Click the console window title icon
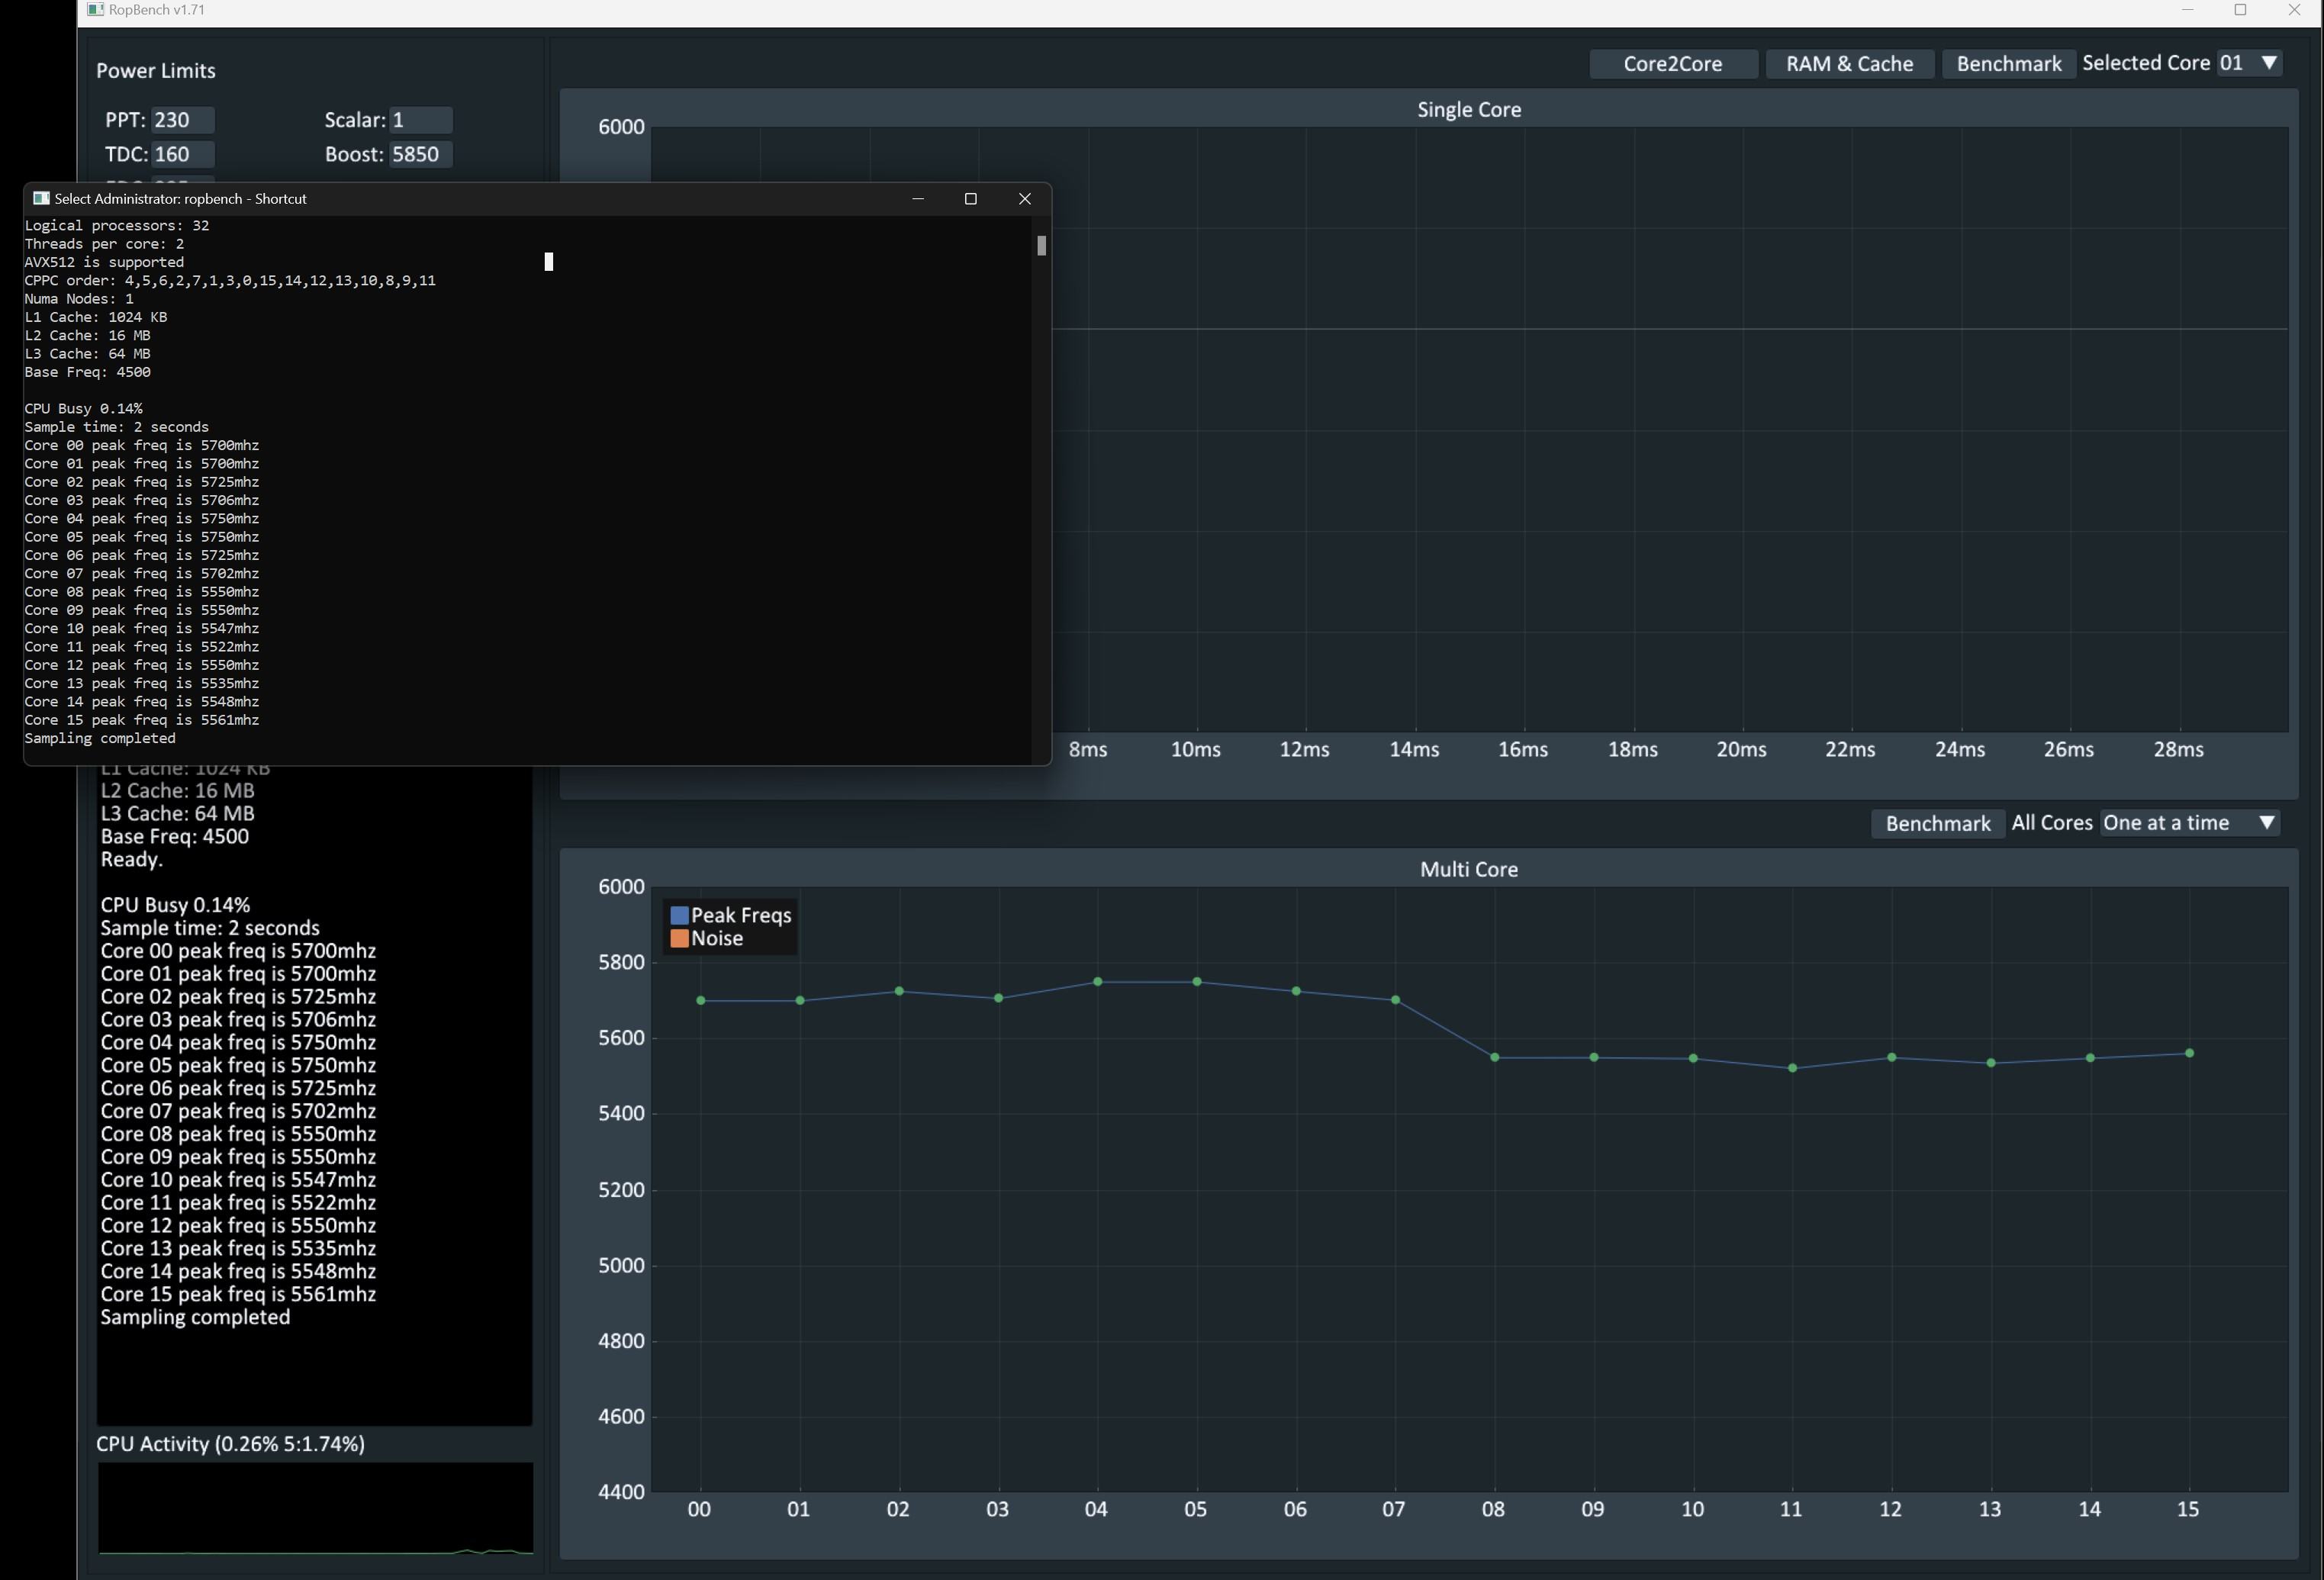 coord(41,198)
